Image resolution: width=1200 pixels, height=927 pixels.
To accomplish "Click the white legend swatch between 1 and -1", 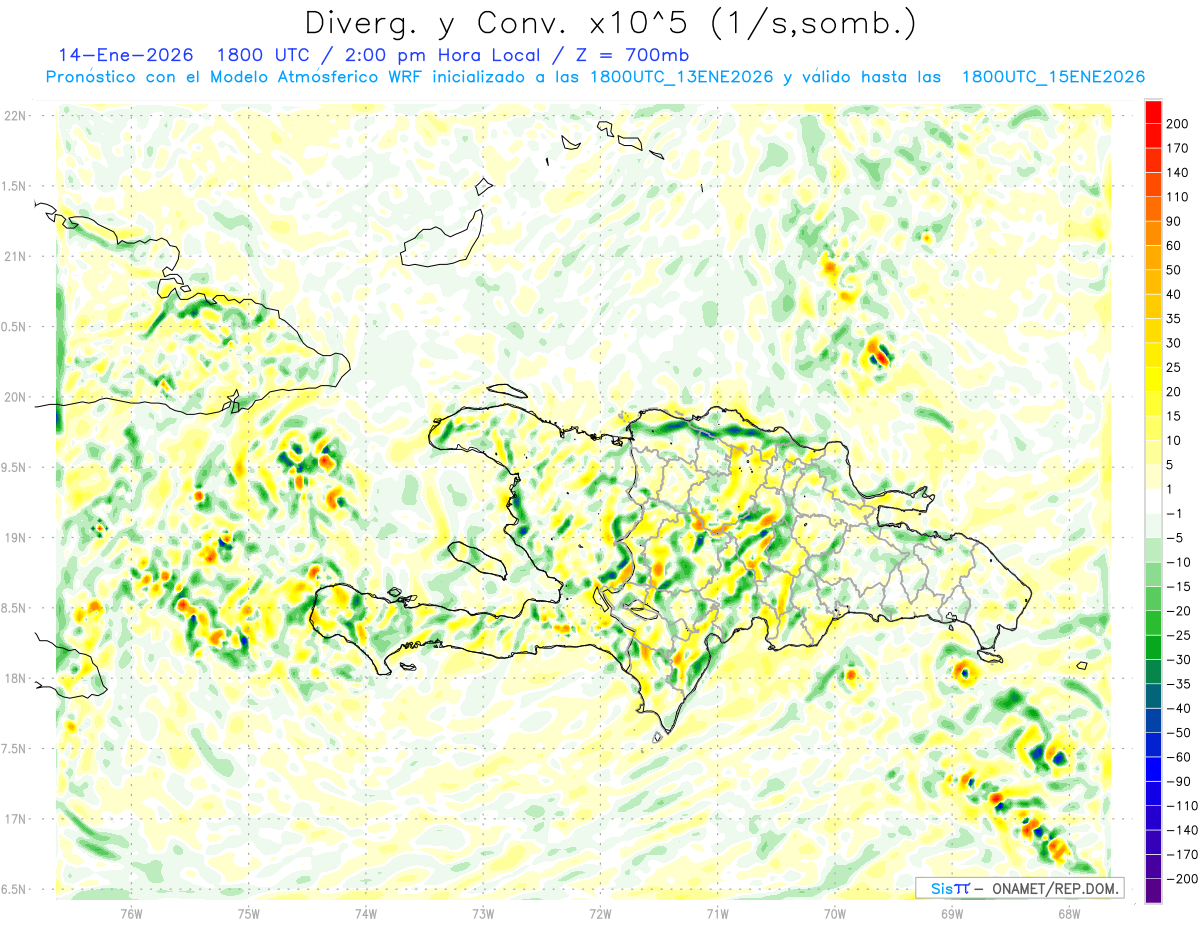I will (x=1153, y=501).
